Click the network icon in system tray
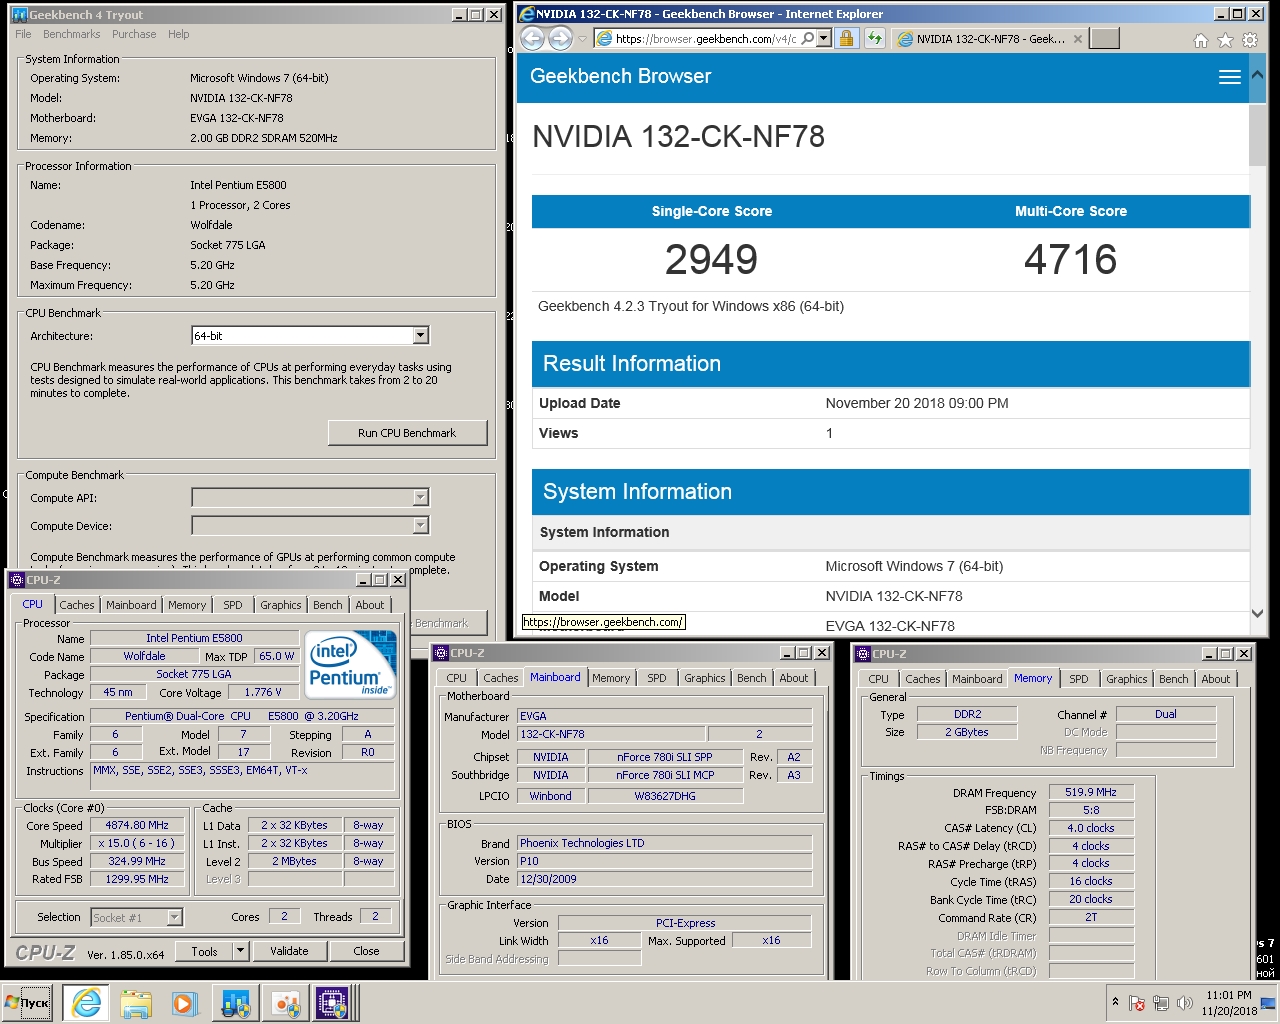1280x1024 pixels. pos(1161,1003)
